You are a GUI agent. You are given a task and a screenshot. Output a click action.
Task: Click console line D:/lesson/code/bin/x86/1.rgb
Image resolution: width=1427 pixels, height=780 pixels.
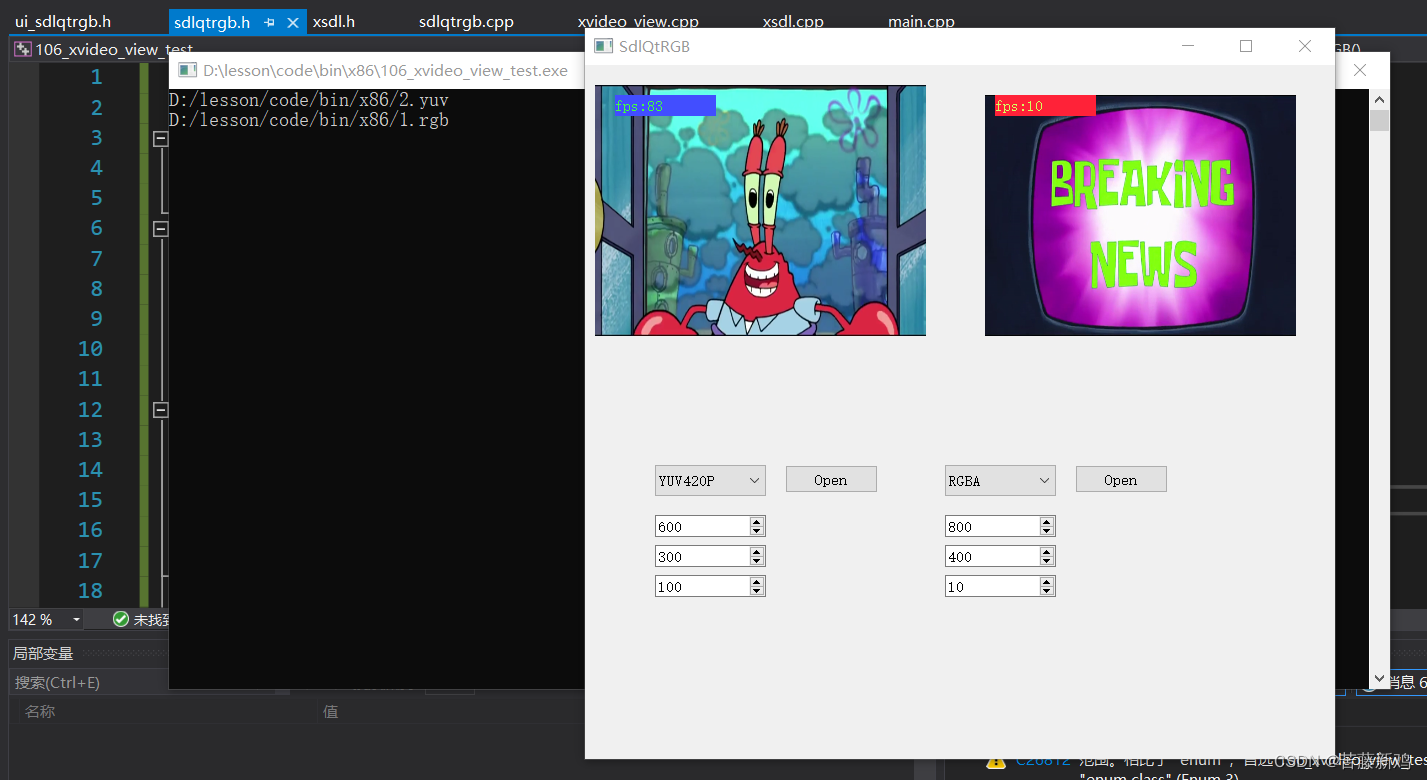308,120
